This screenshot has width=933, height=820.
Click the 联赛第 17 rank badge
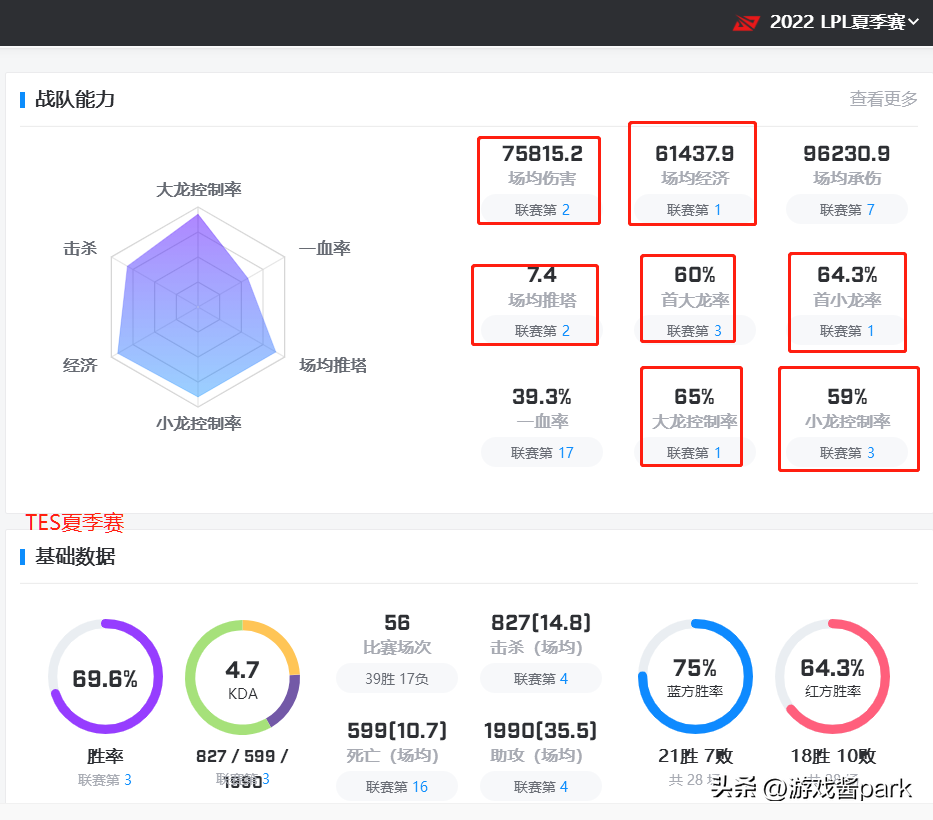542,453
